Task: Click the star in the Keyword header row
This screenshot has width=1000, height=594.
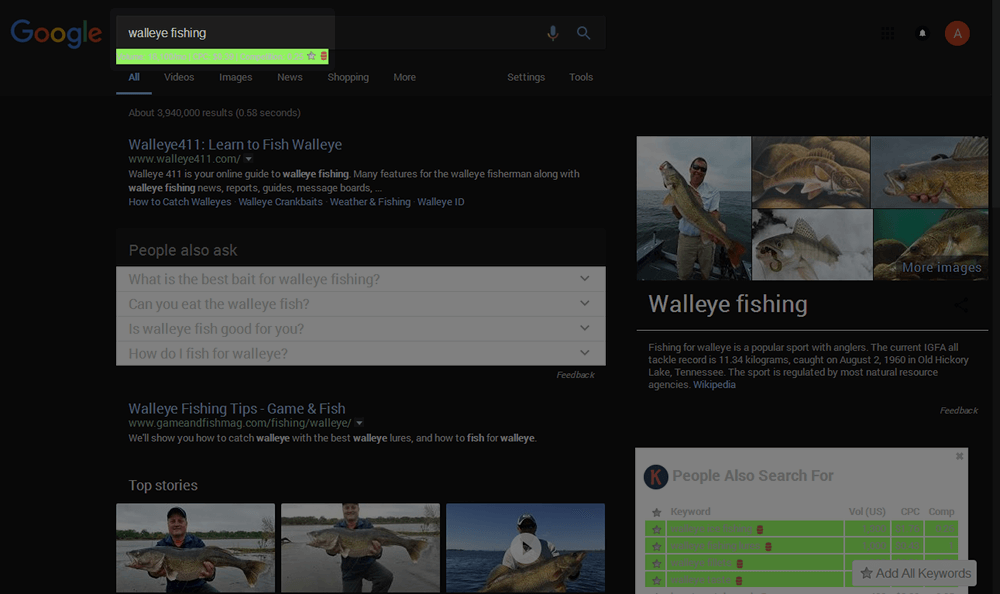Action: point(656,512)
